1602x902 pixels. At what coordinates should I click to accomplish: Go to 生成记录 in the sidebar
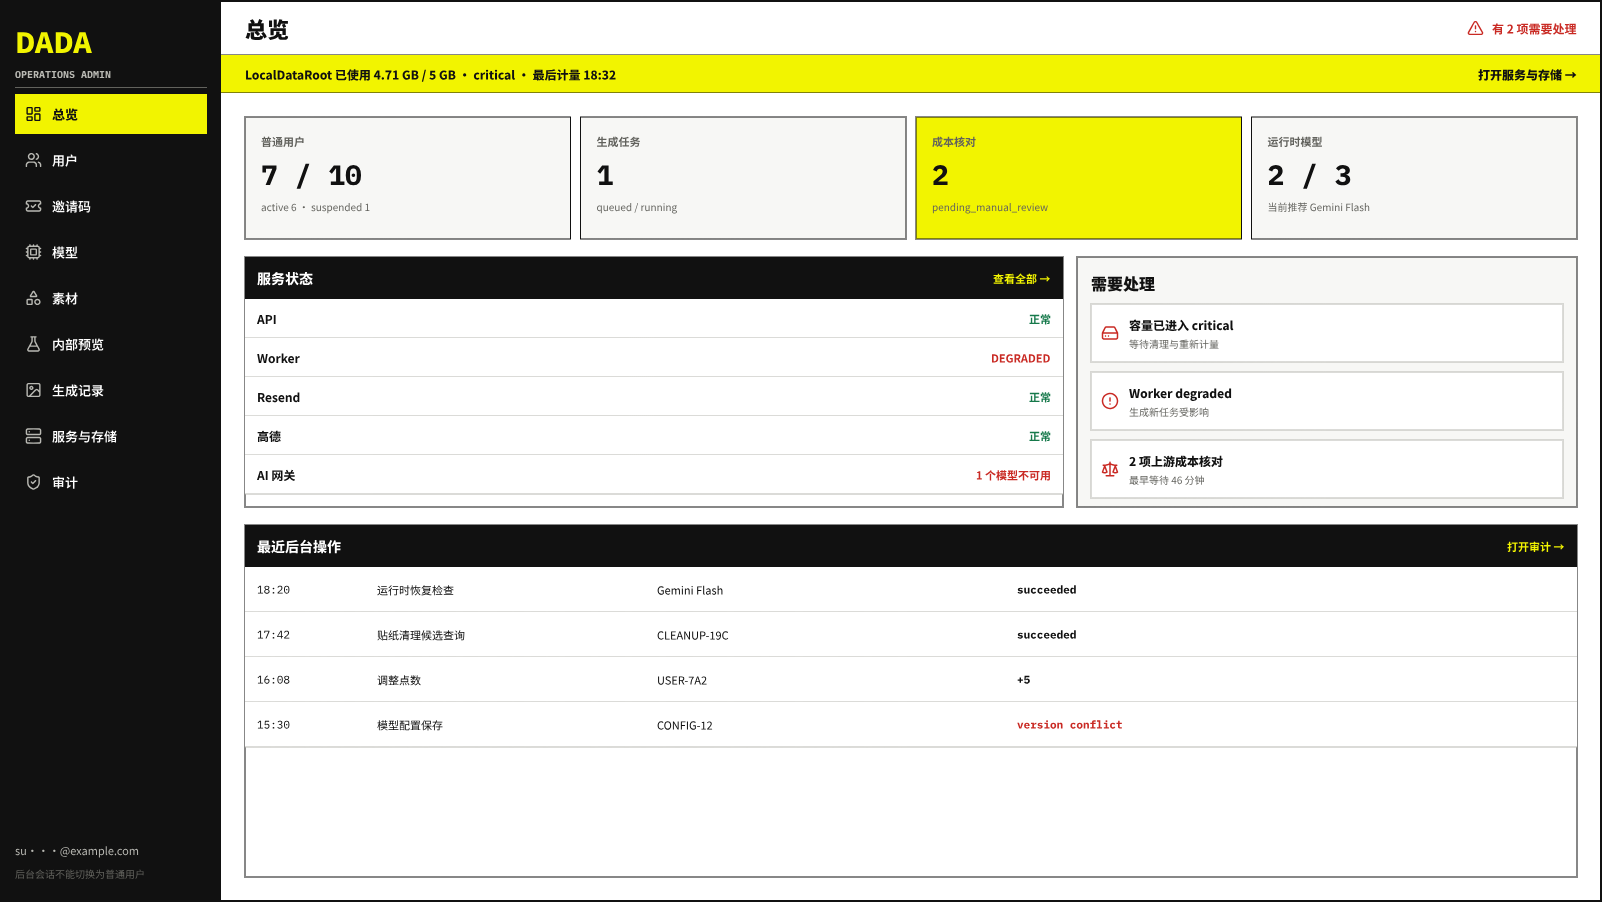click(111, 390)
